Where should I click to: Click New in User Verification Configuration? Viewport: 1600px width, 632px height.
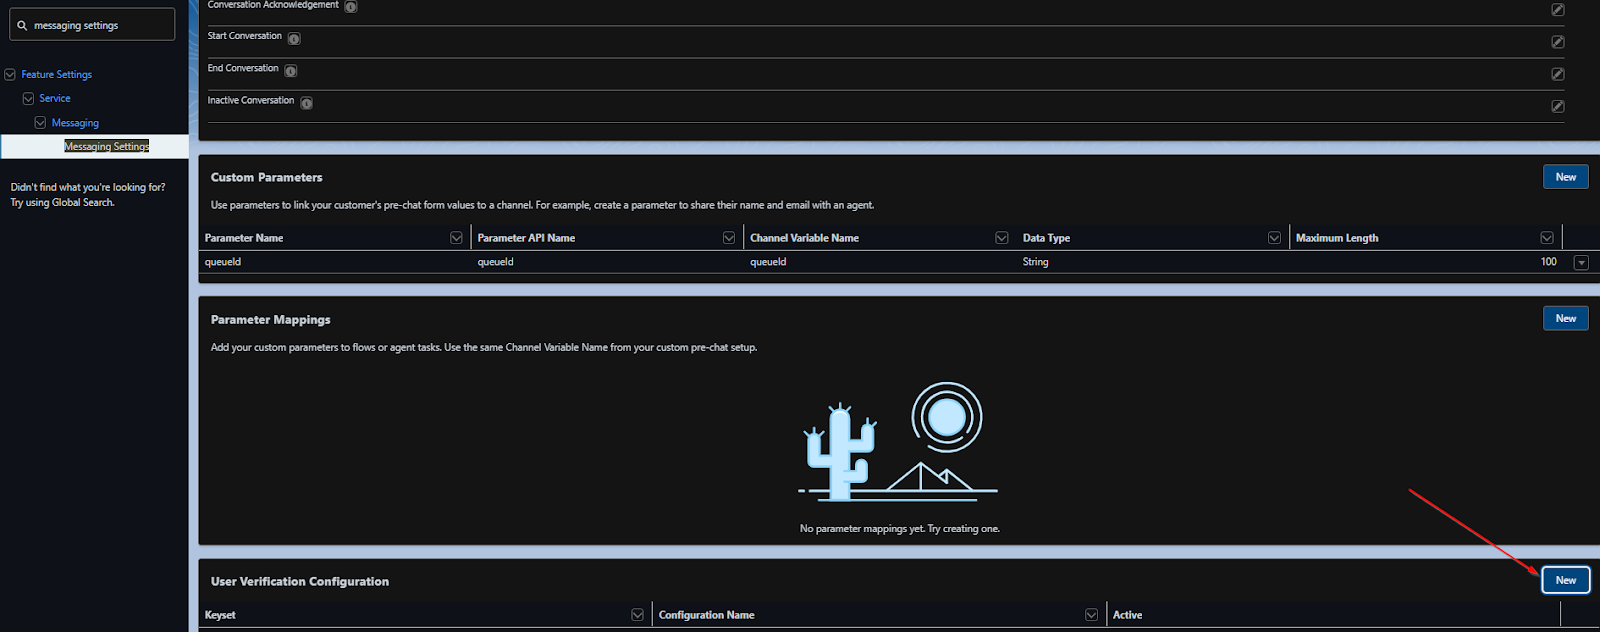point(1565,580)
